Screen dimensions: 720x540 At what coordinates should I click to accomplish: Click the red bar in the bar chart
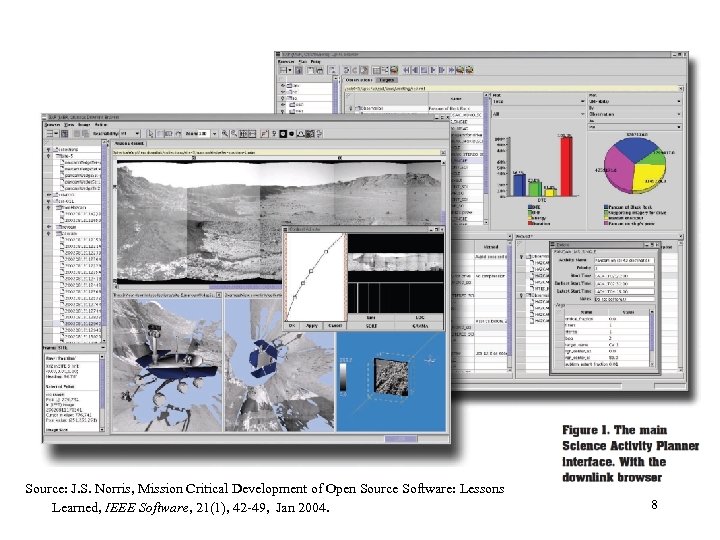click(x=566, y=167)
